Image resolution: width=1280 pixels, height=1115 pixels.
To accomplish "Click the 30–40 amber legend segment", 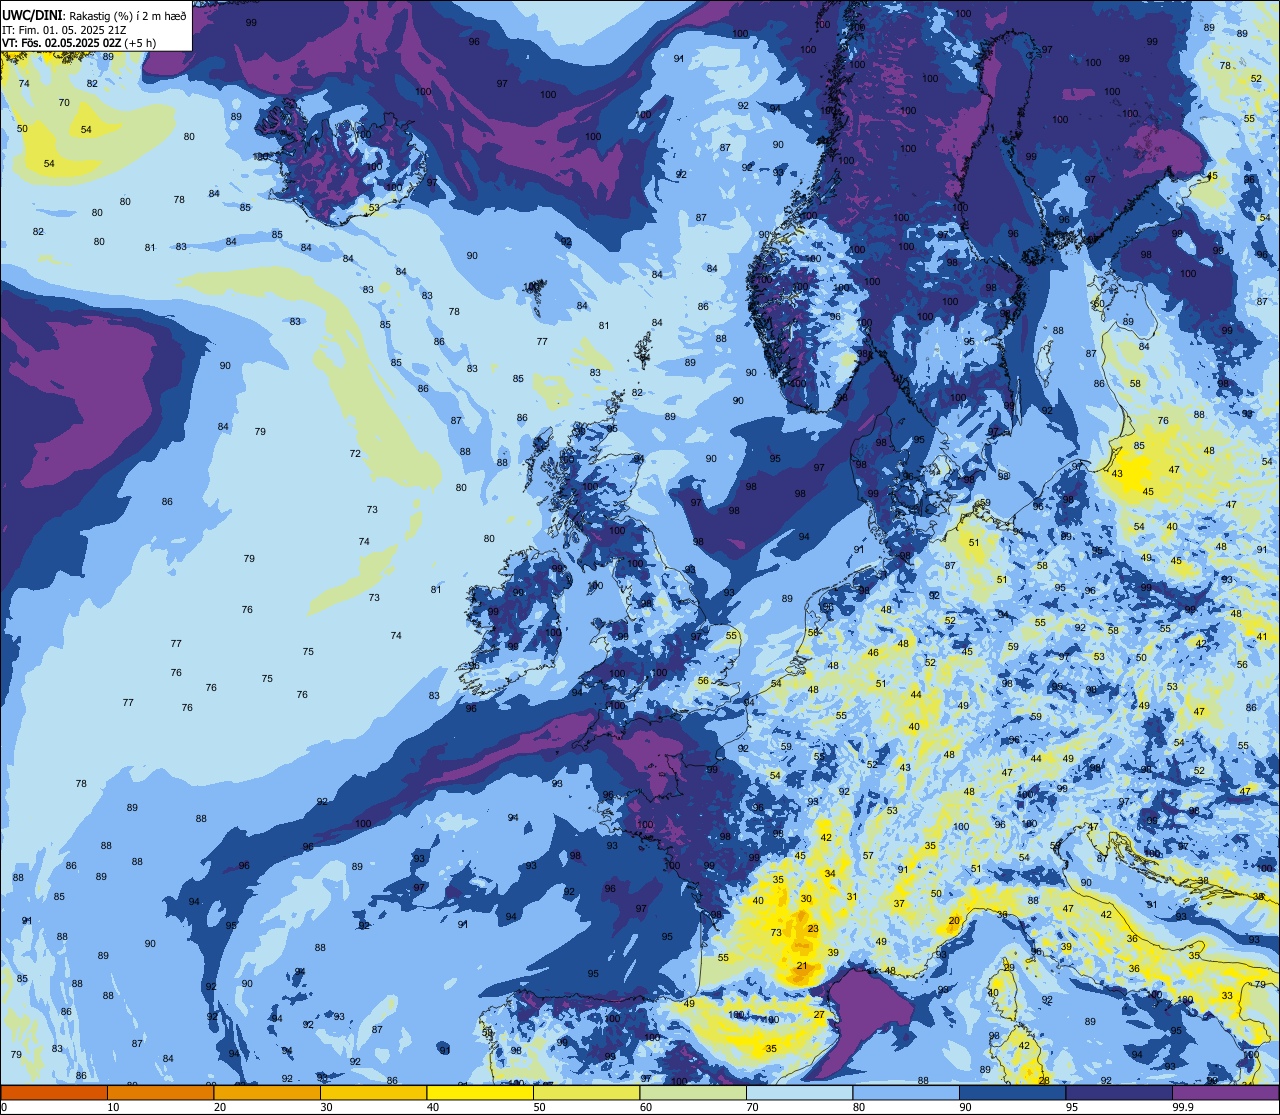I will (373, 1093).
